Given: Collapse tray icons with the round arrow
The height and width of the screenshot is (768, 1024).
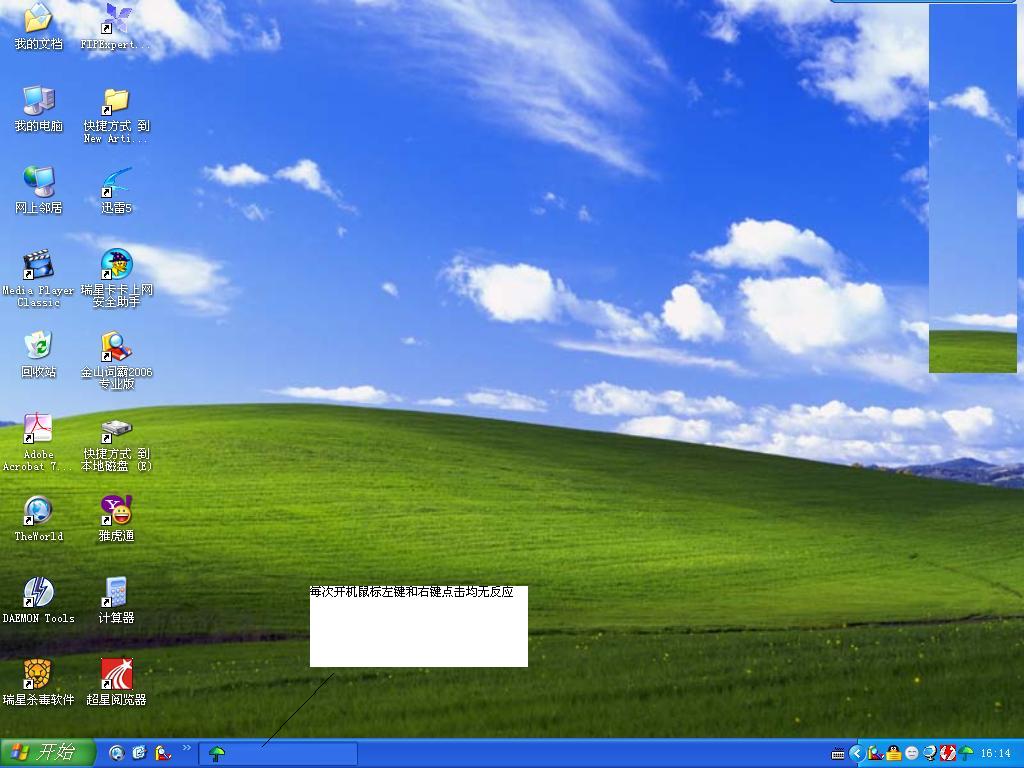Looking at the screenshot, I should (856, 754).
